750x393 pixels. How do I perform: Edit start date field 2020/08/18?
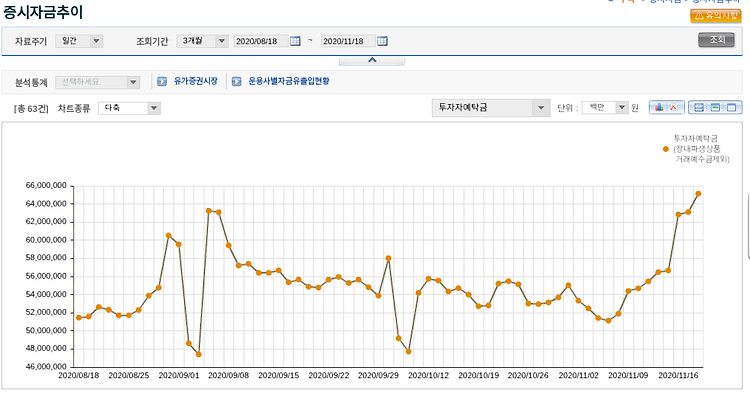point(261,41)
